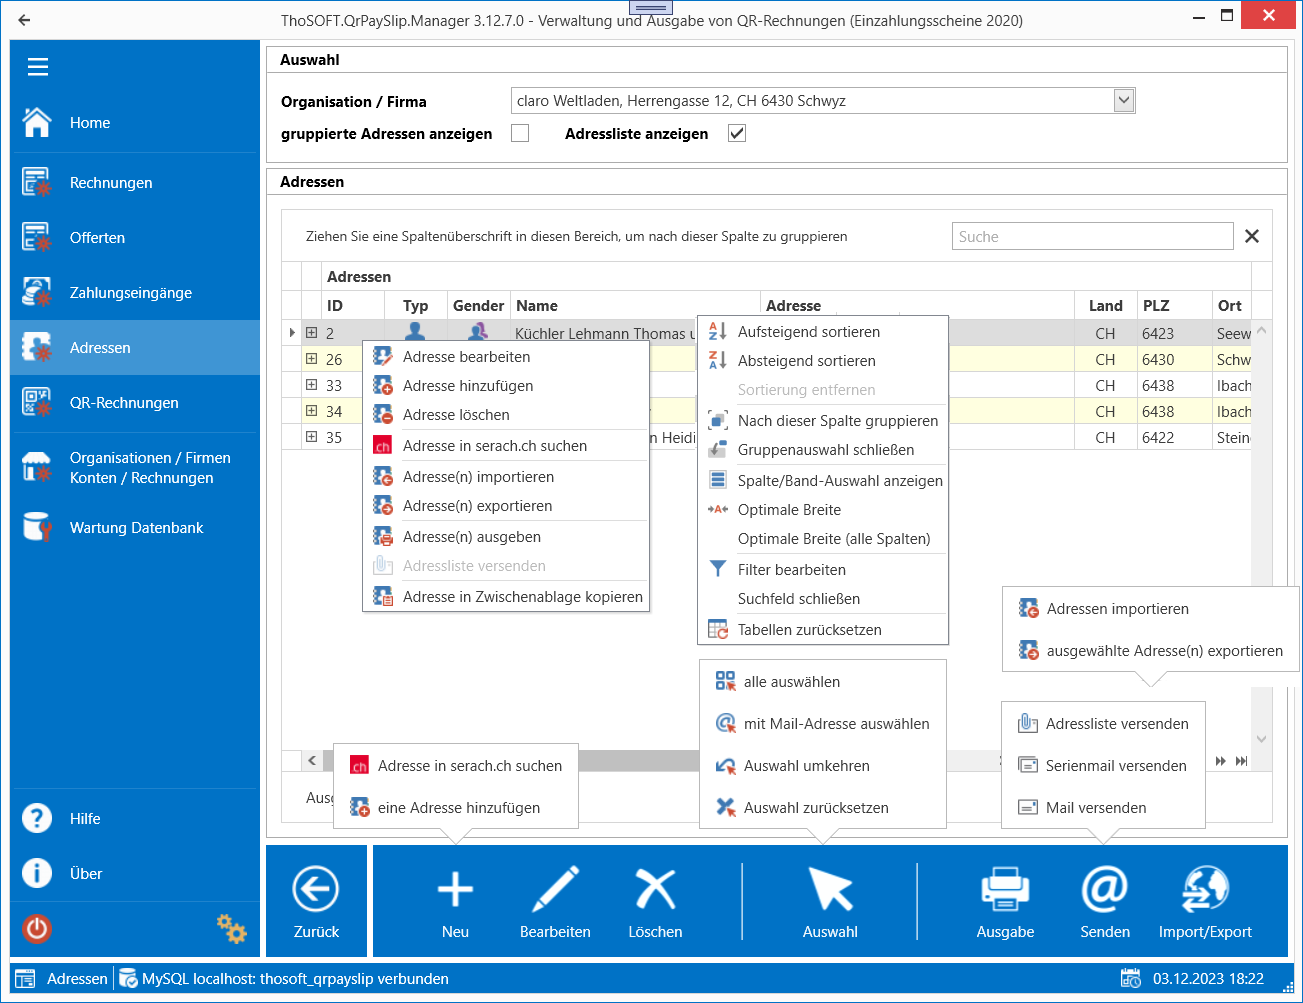Select Adresse in Zwischenablage kopieren

point(506,597)
